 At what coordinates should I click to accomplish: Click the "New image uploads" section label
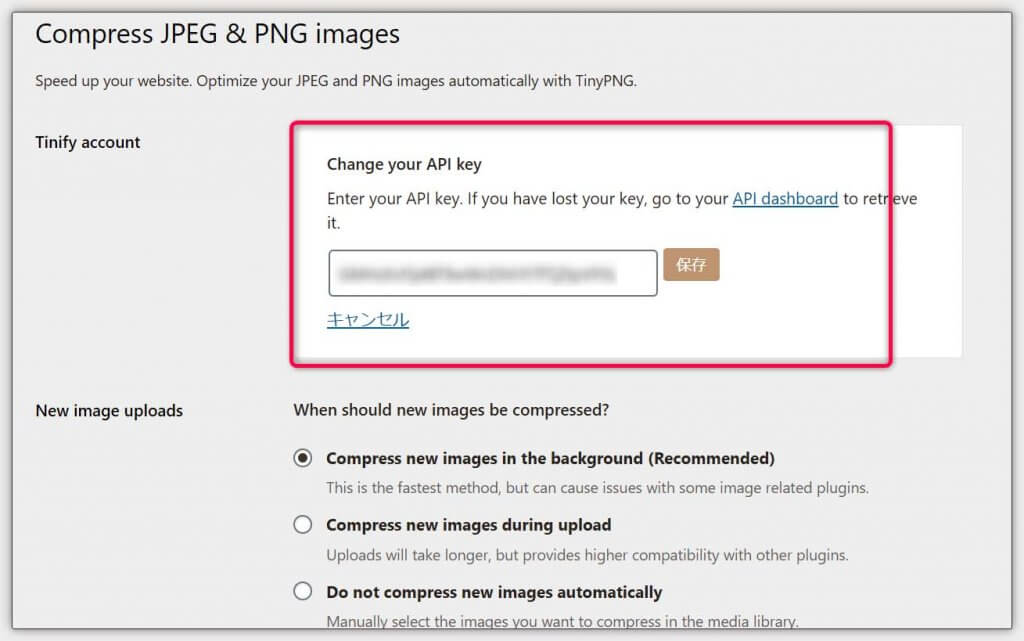pyautogui.click(x=109, y=410)
